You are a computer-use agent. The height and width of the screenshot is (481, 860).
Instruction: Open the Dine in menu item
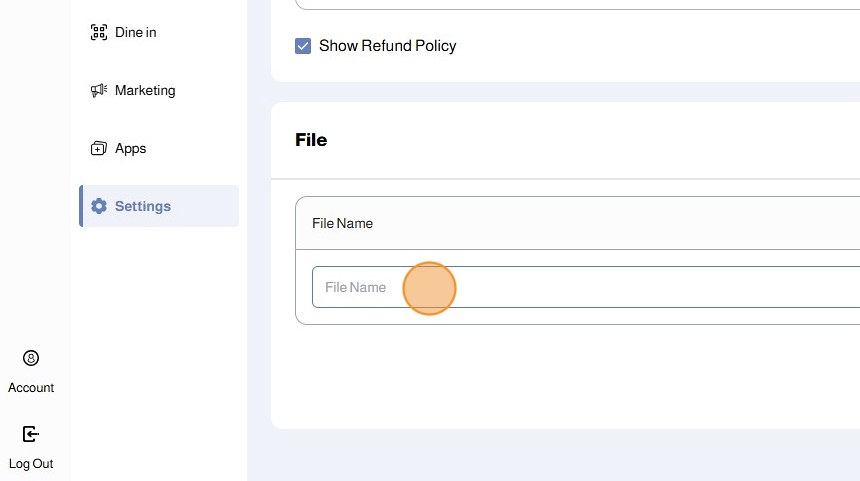136,32
